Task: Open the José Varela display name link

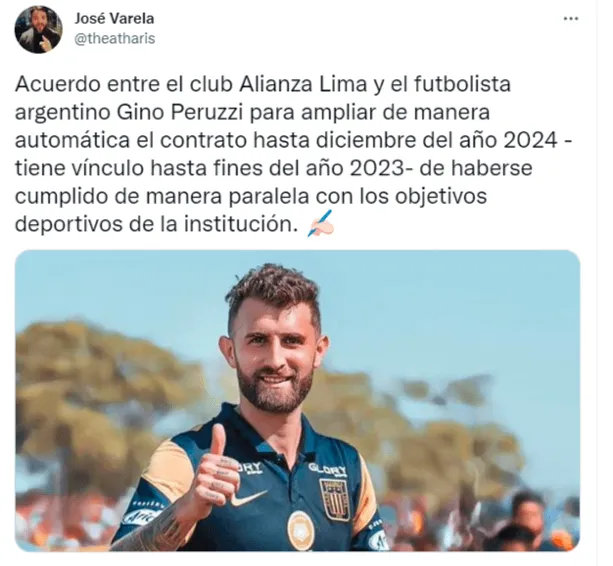Action: click(x=114, y=18)
